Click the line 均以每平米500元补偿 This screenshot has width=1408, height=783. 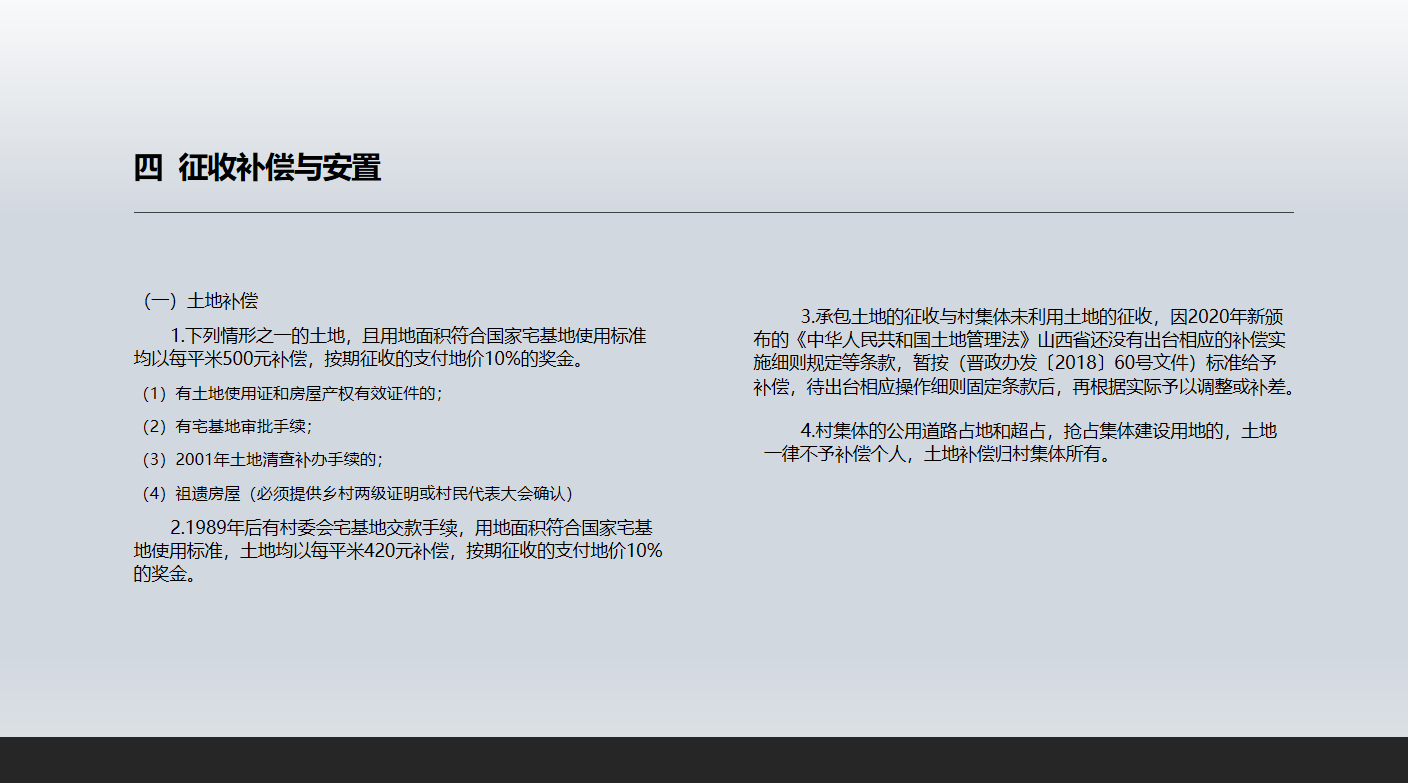[x=359, y=359]
